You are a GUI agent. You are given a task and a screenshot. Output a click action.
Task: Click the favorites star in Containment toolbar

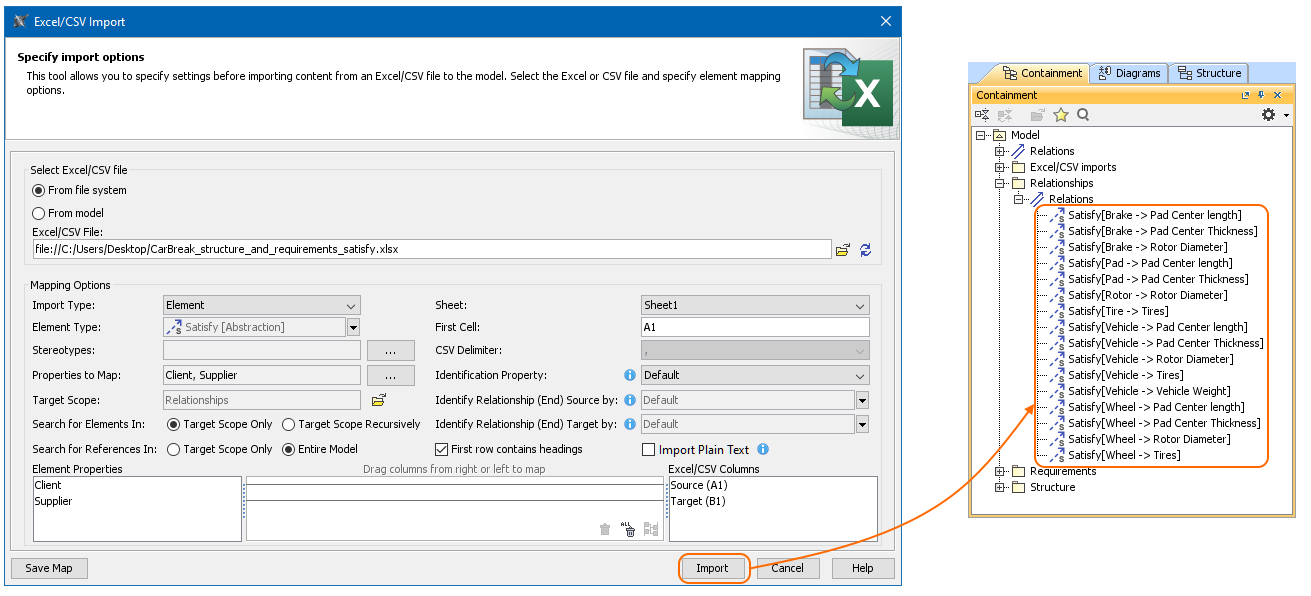(x=1061, y=115)
